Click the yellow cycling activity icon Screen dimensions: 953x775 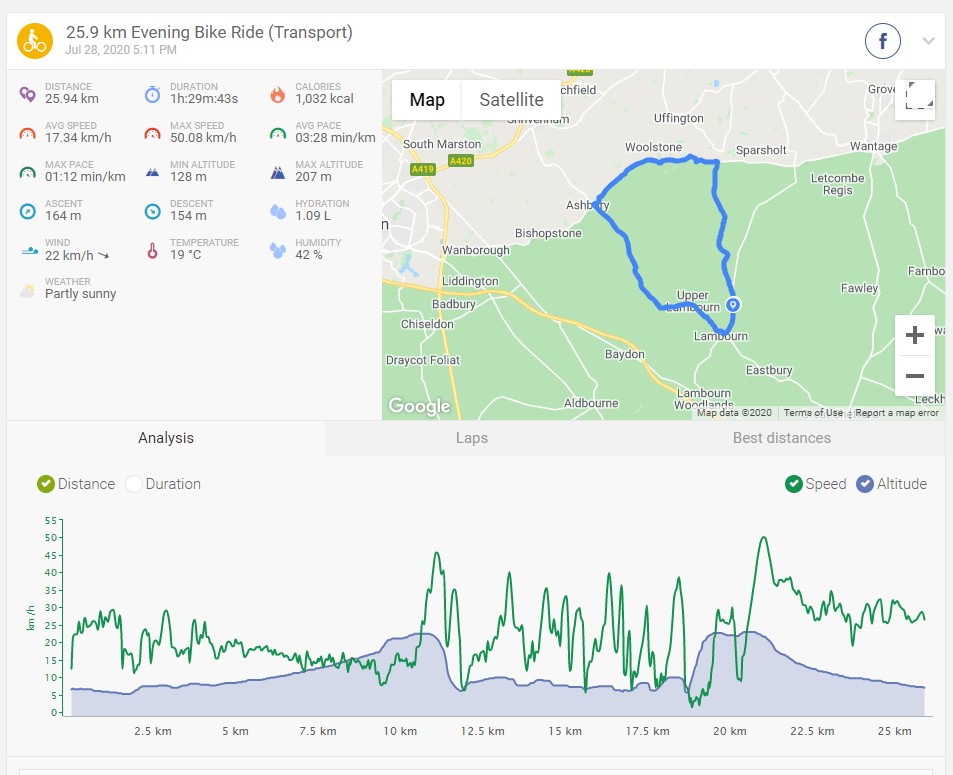(34, 40)
